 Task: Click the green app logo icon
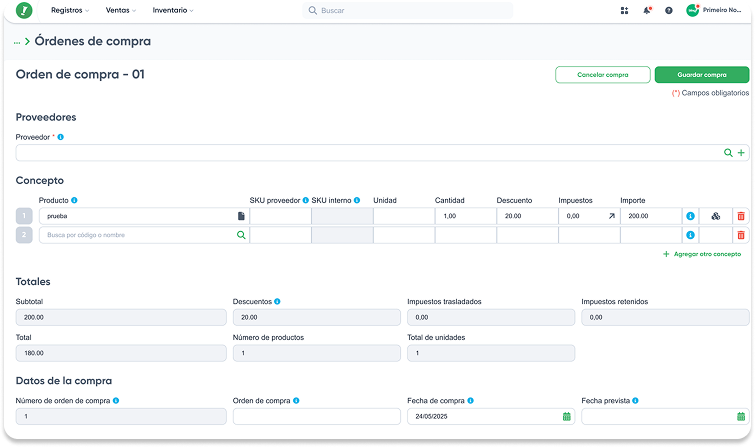[24, 10]
